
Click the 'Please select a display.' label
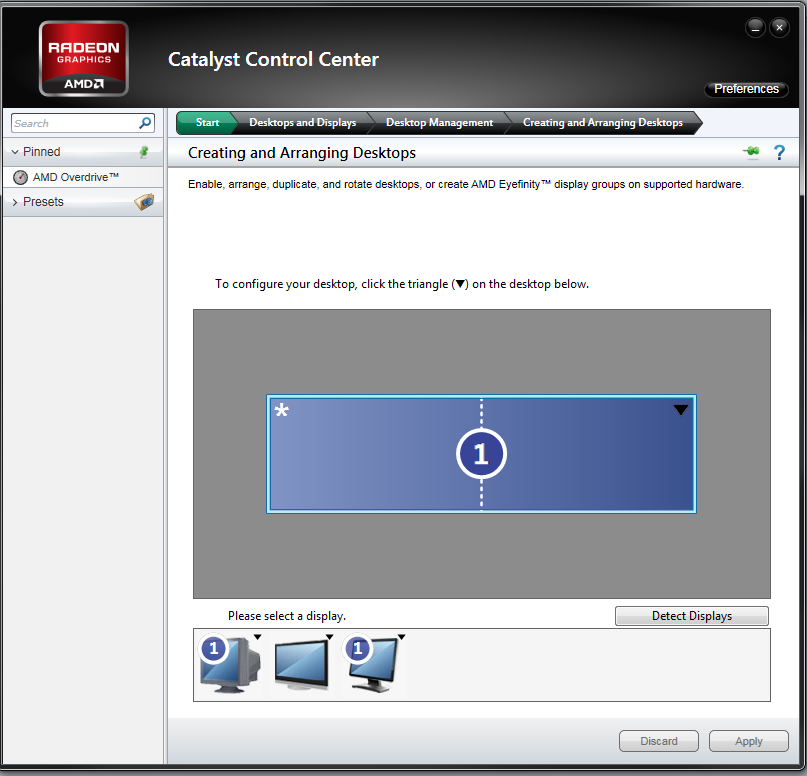pos(287,616)
